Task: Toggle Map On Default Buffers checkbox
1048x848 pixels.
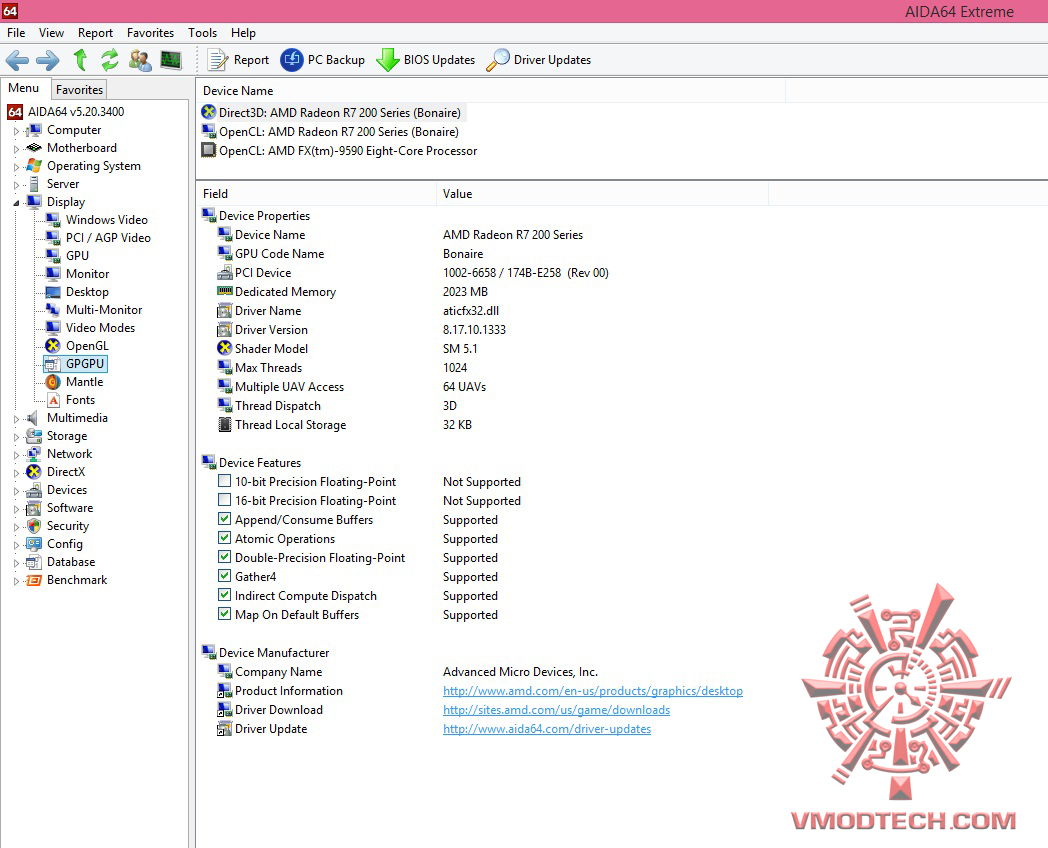Action: [x=225, y=613]
